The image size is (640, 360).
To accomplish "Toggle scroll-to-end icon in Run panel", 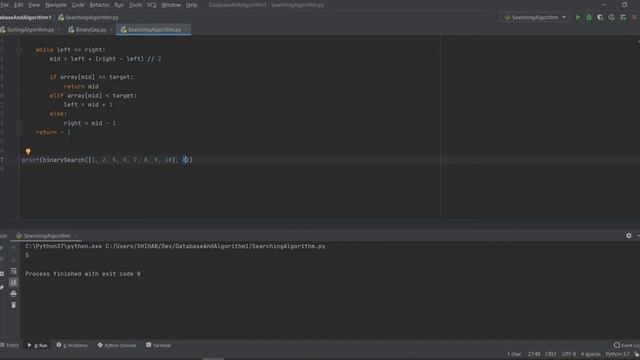I will (13, 282).
